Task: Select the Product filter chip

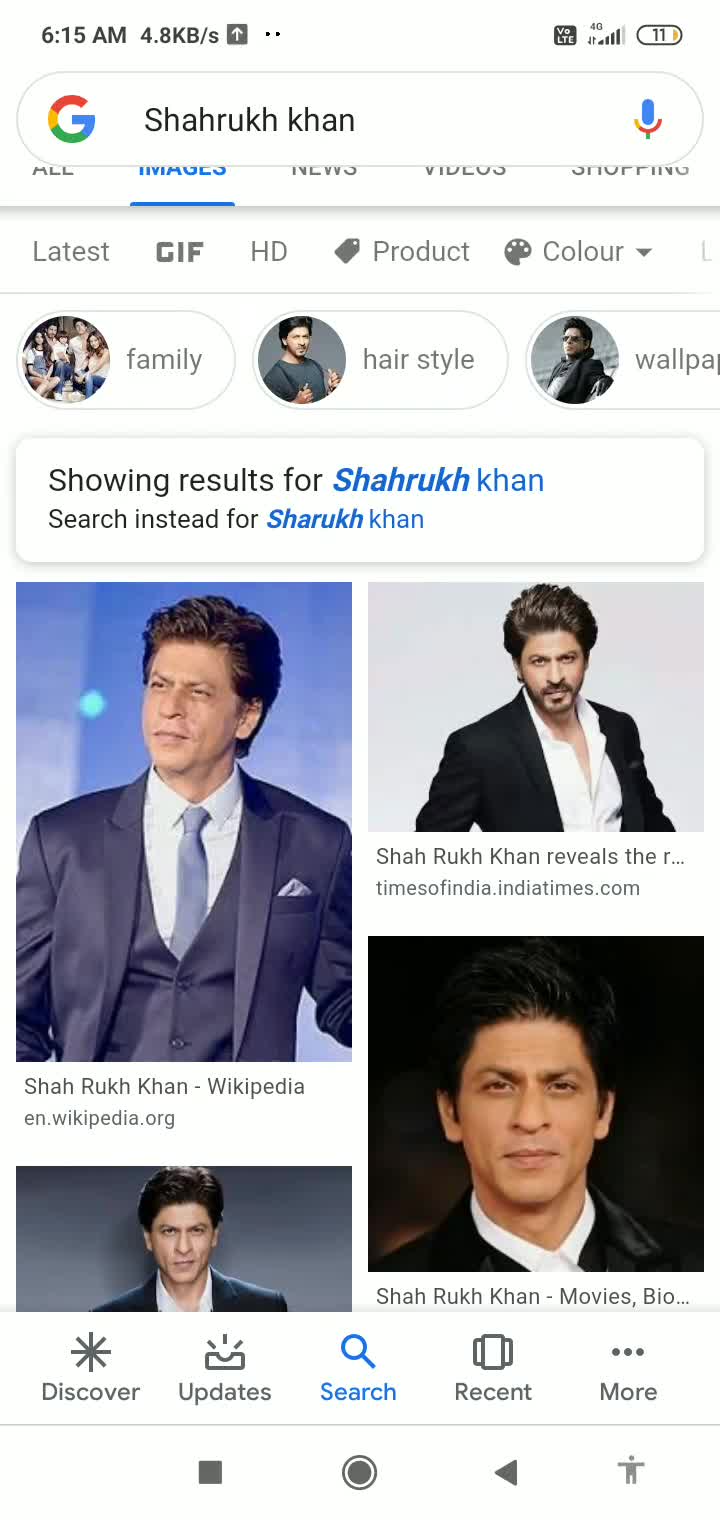Action: tap(402, 251)
